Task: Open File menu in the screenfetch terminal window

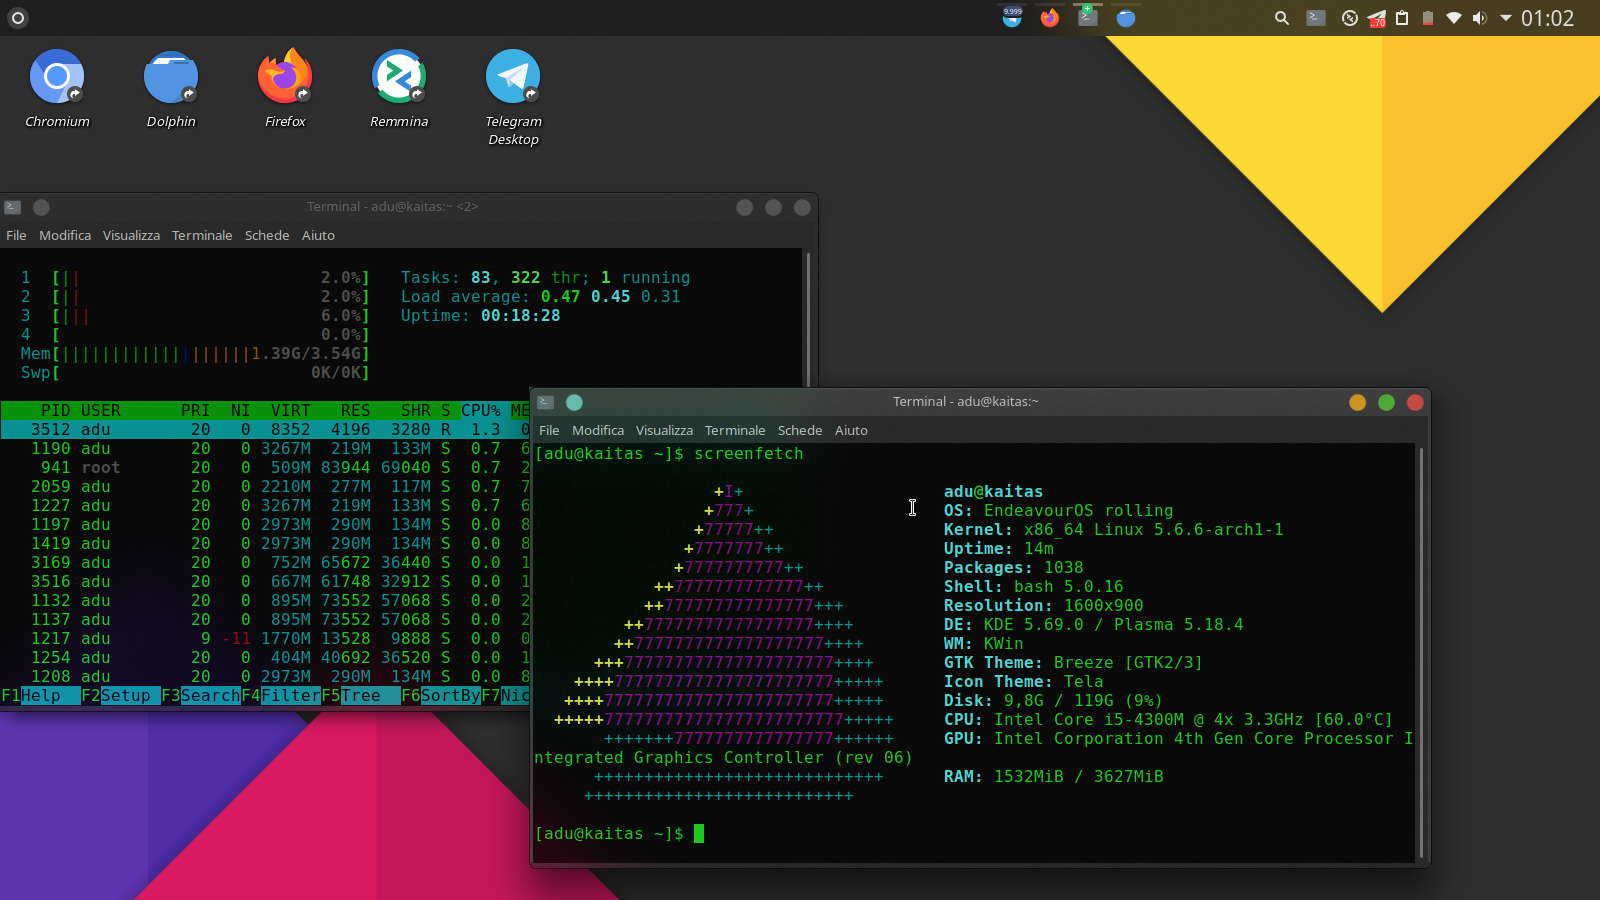Action: [549, 430]
